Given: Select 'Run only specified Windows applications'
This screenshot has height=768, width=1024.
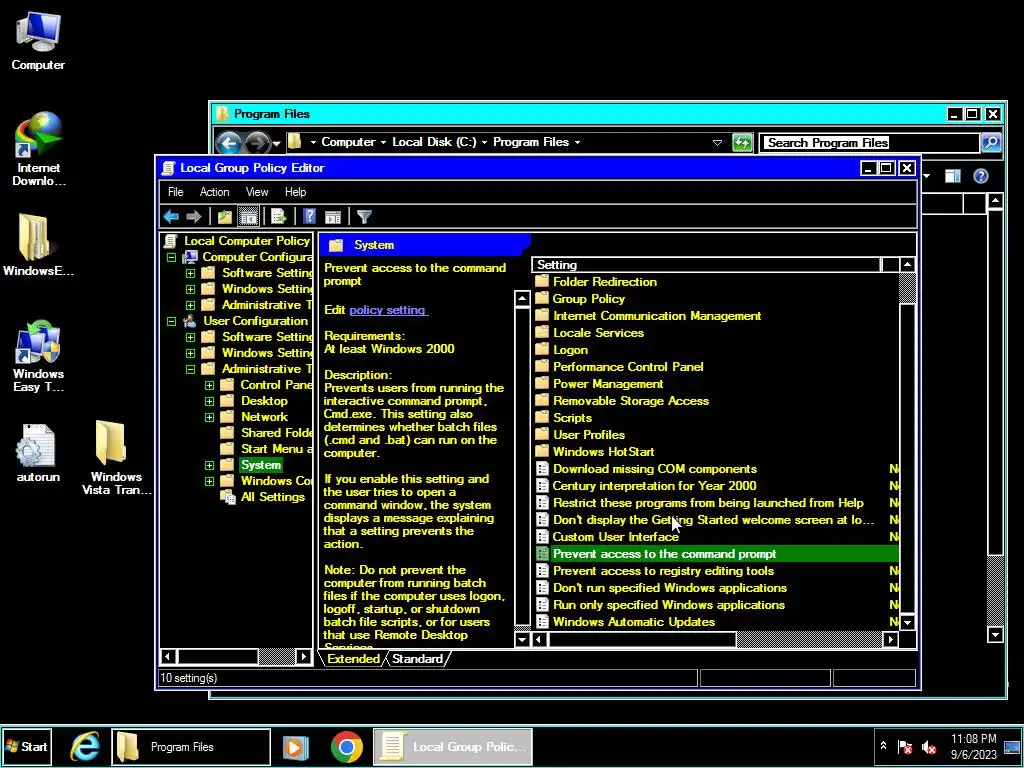Looking at the screenshot, I should coord(669,605).
